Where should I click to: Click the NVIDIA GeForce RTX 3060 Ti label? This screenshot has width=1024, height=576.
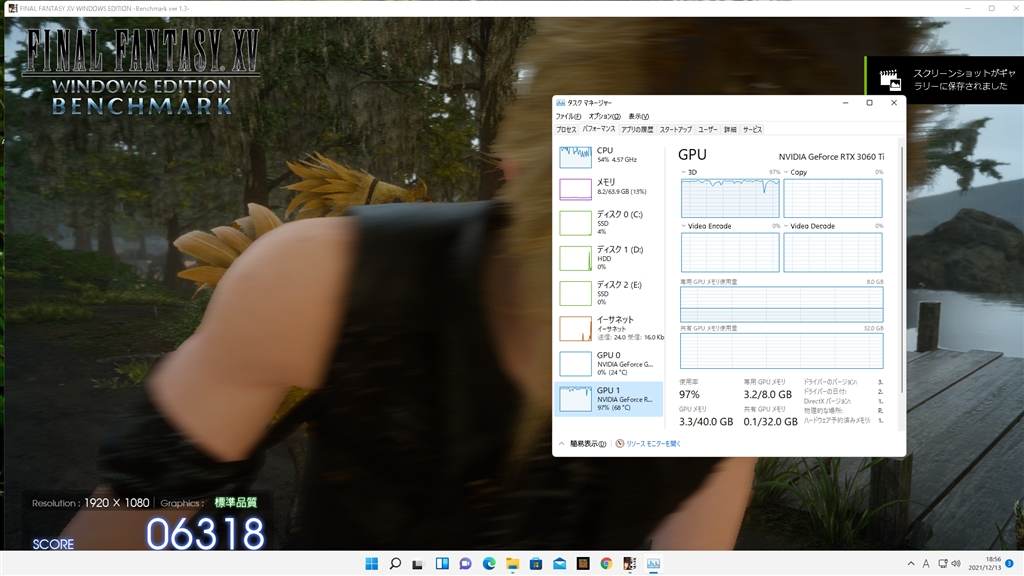tap(831, 157)
